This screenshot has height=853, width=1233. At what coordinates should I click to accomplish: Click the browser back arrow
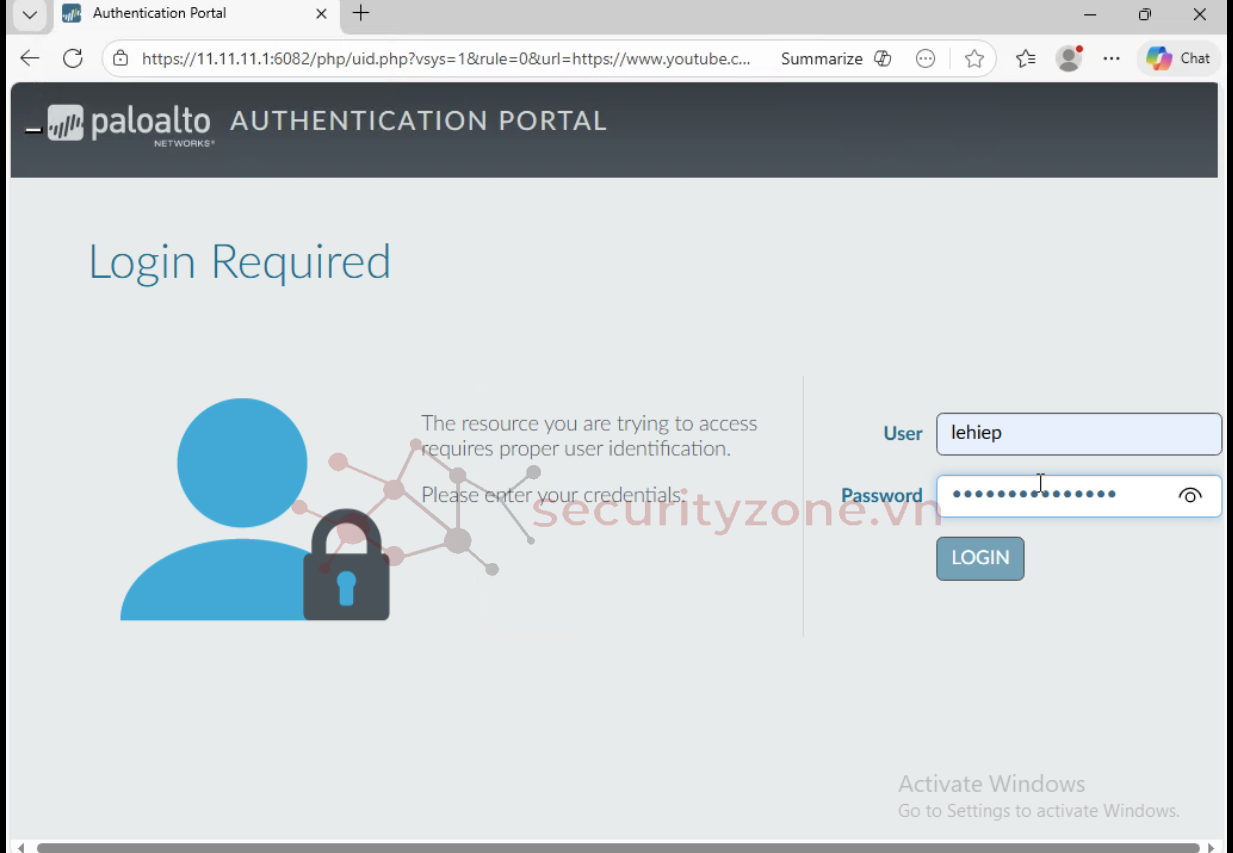click(x=30, y=59)
